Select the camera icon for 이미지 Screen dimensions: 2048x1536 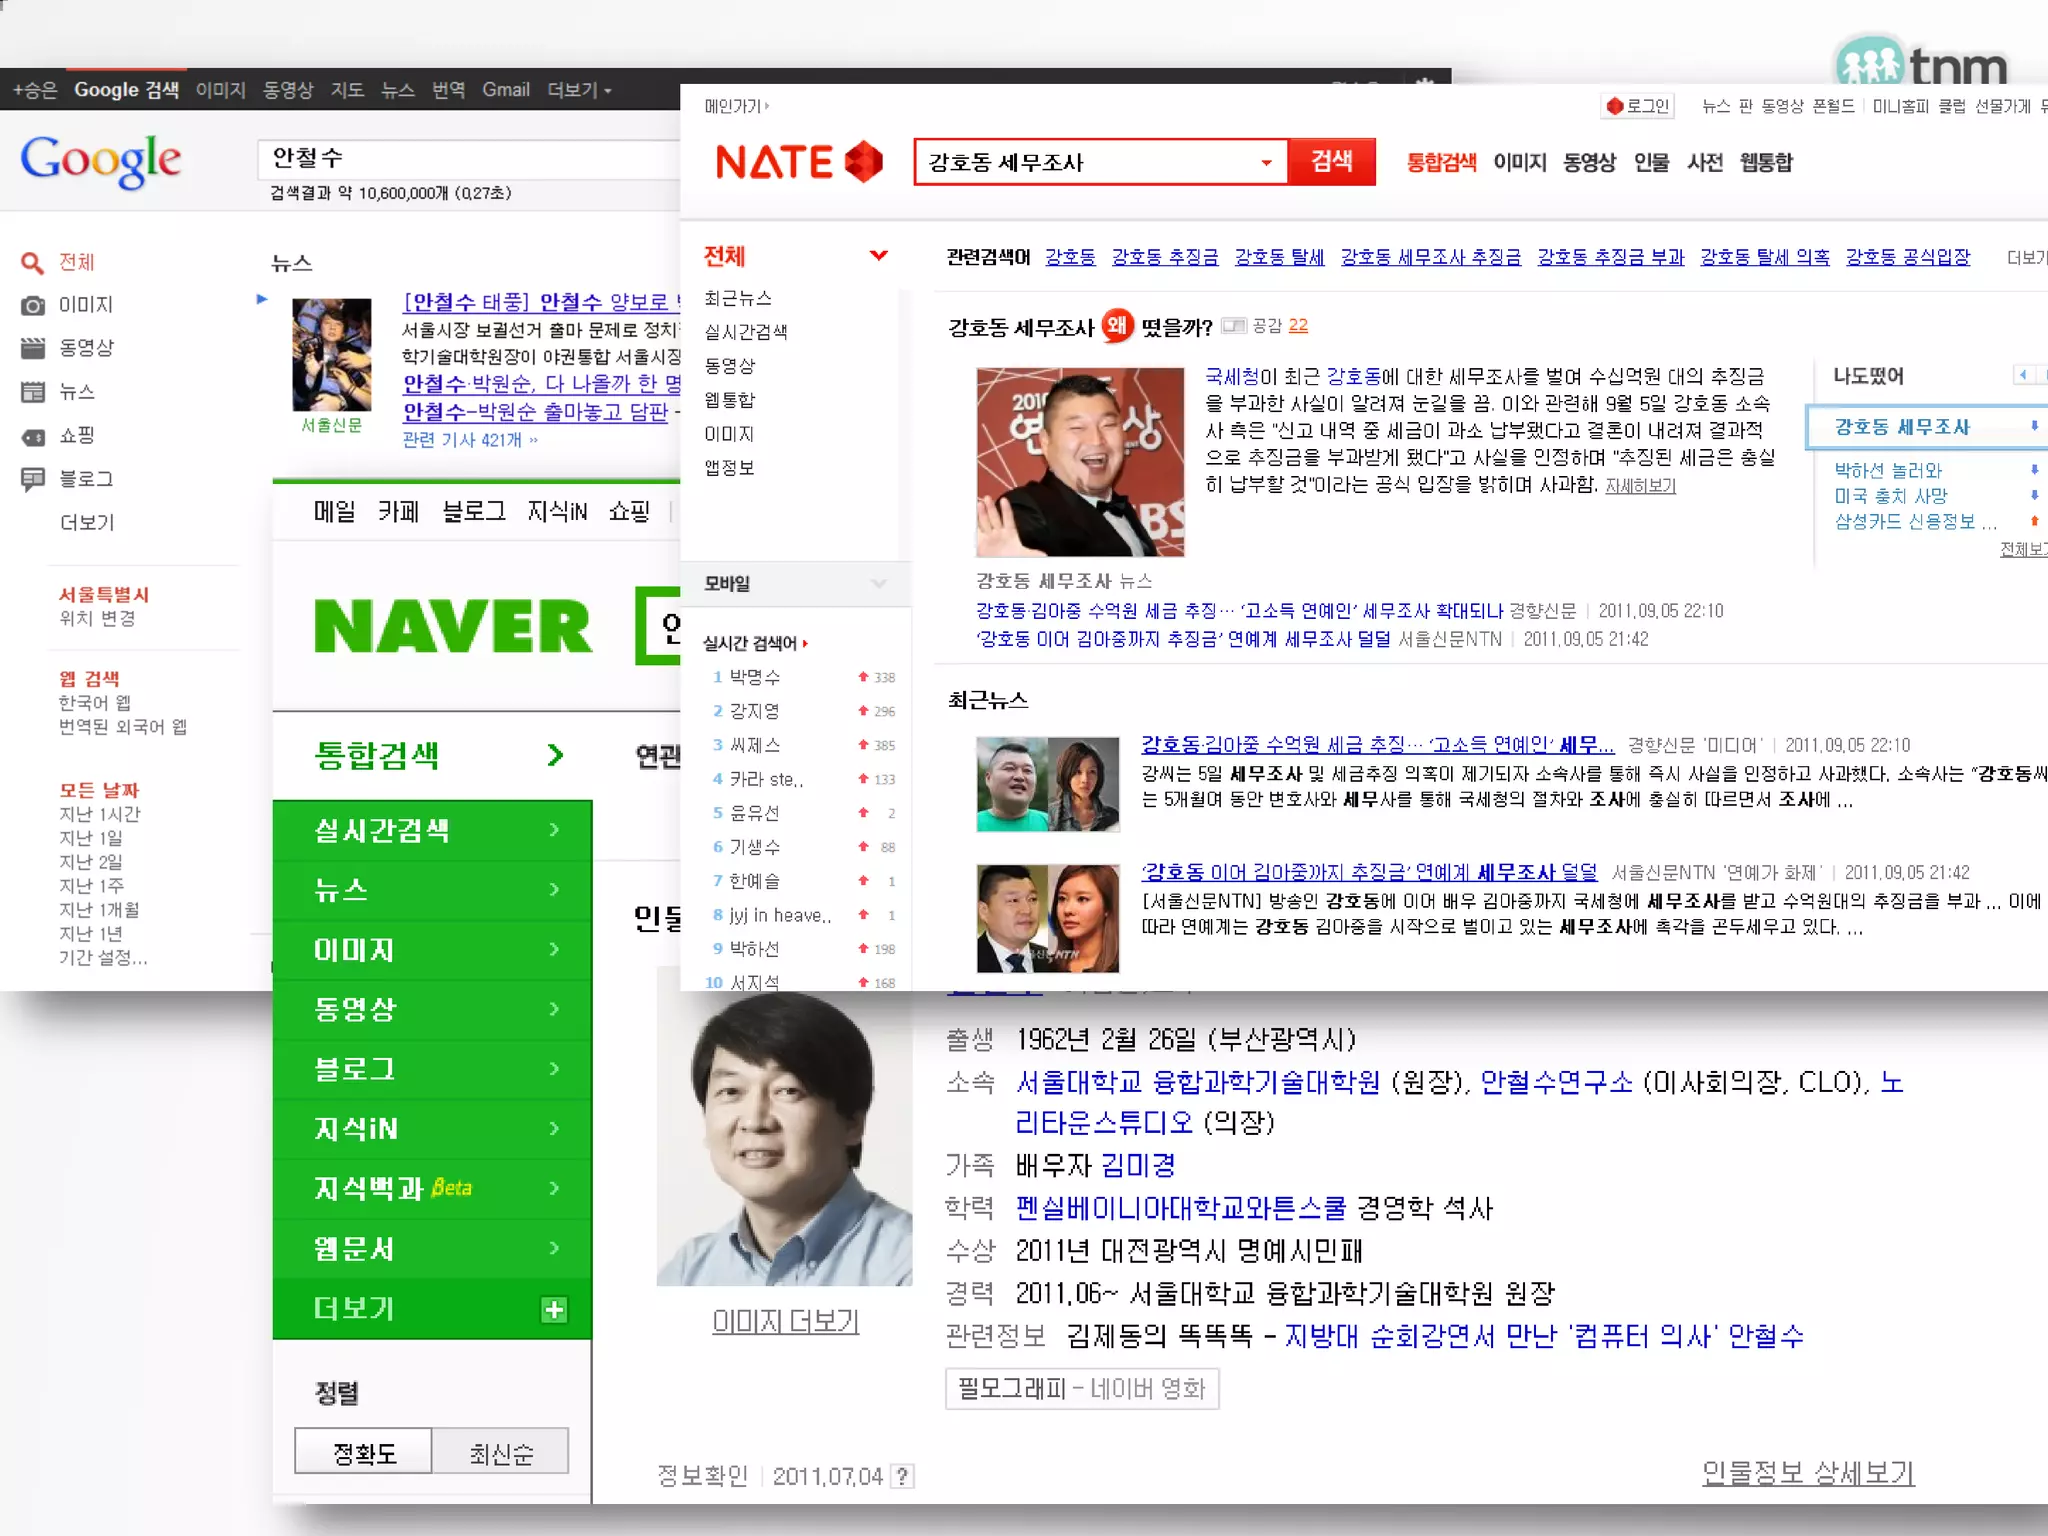point(32,306)
